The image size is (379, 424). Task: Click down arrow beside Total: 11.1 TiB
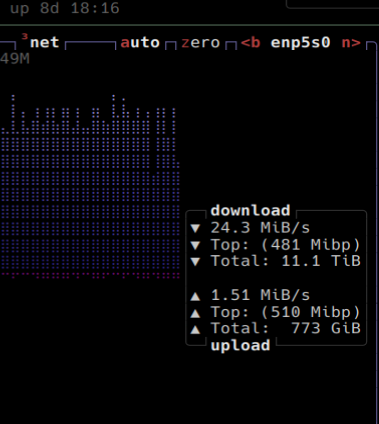coord(195,262)
